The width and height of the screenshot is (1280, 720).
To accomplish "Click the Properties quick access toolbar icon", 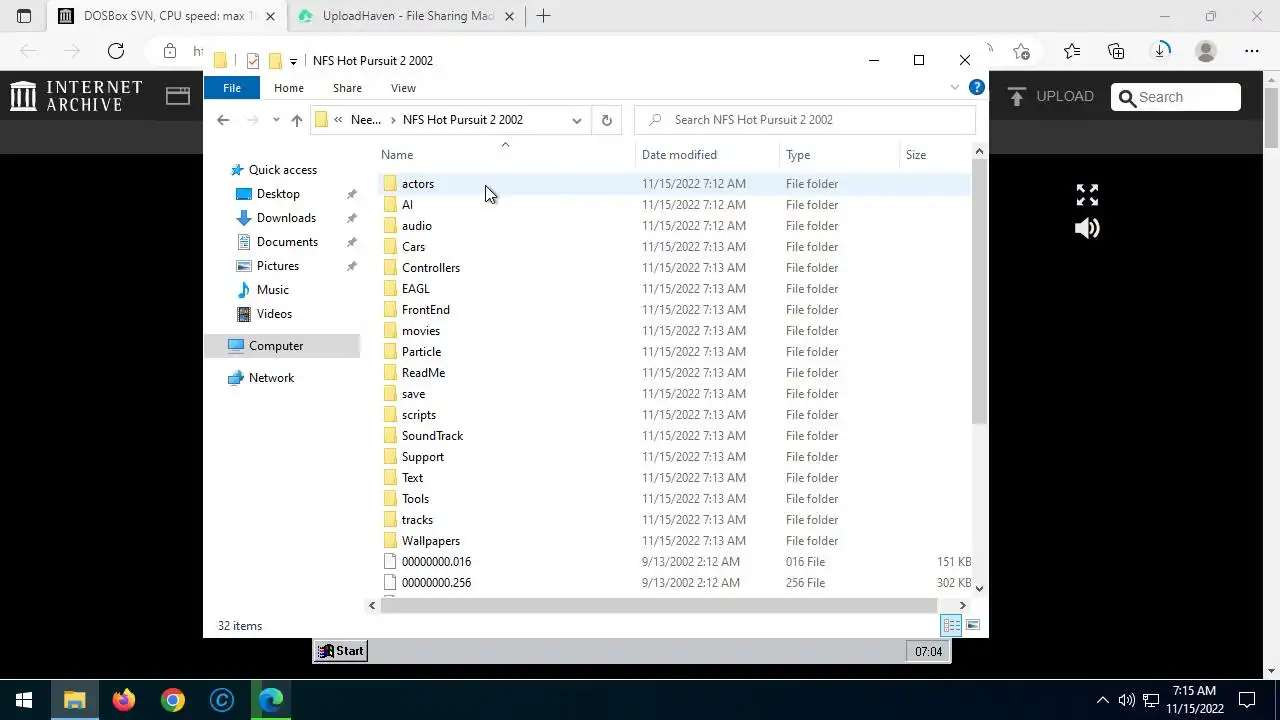I will tap(253, 61).
